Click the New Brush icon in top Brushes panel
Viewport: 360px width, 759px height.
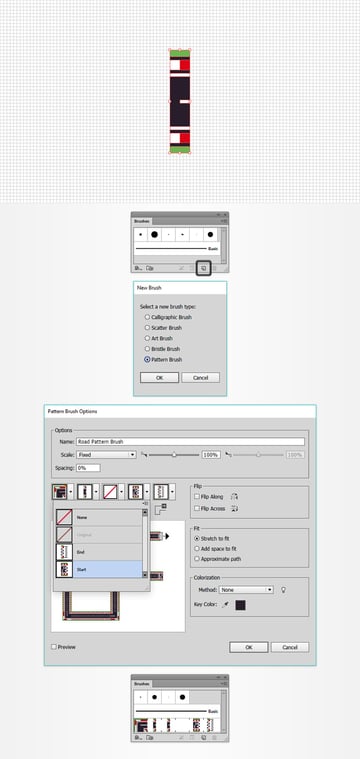tap(204, 268)
